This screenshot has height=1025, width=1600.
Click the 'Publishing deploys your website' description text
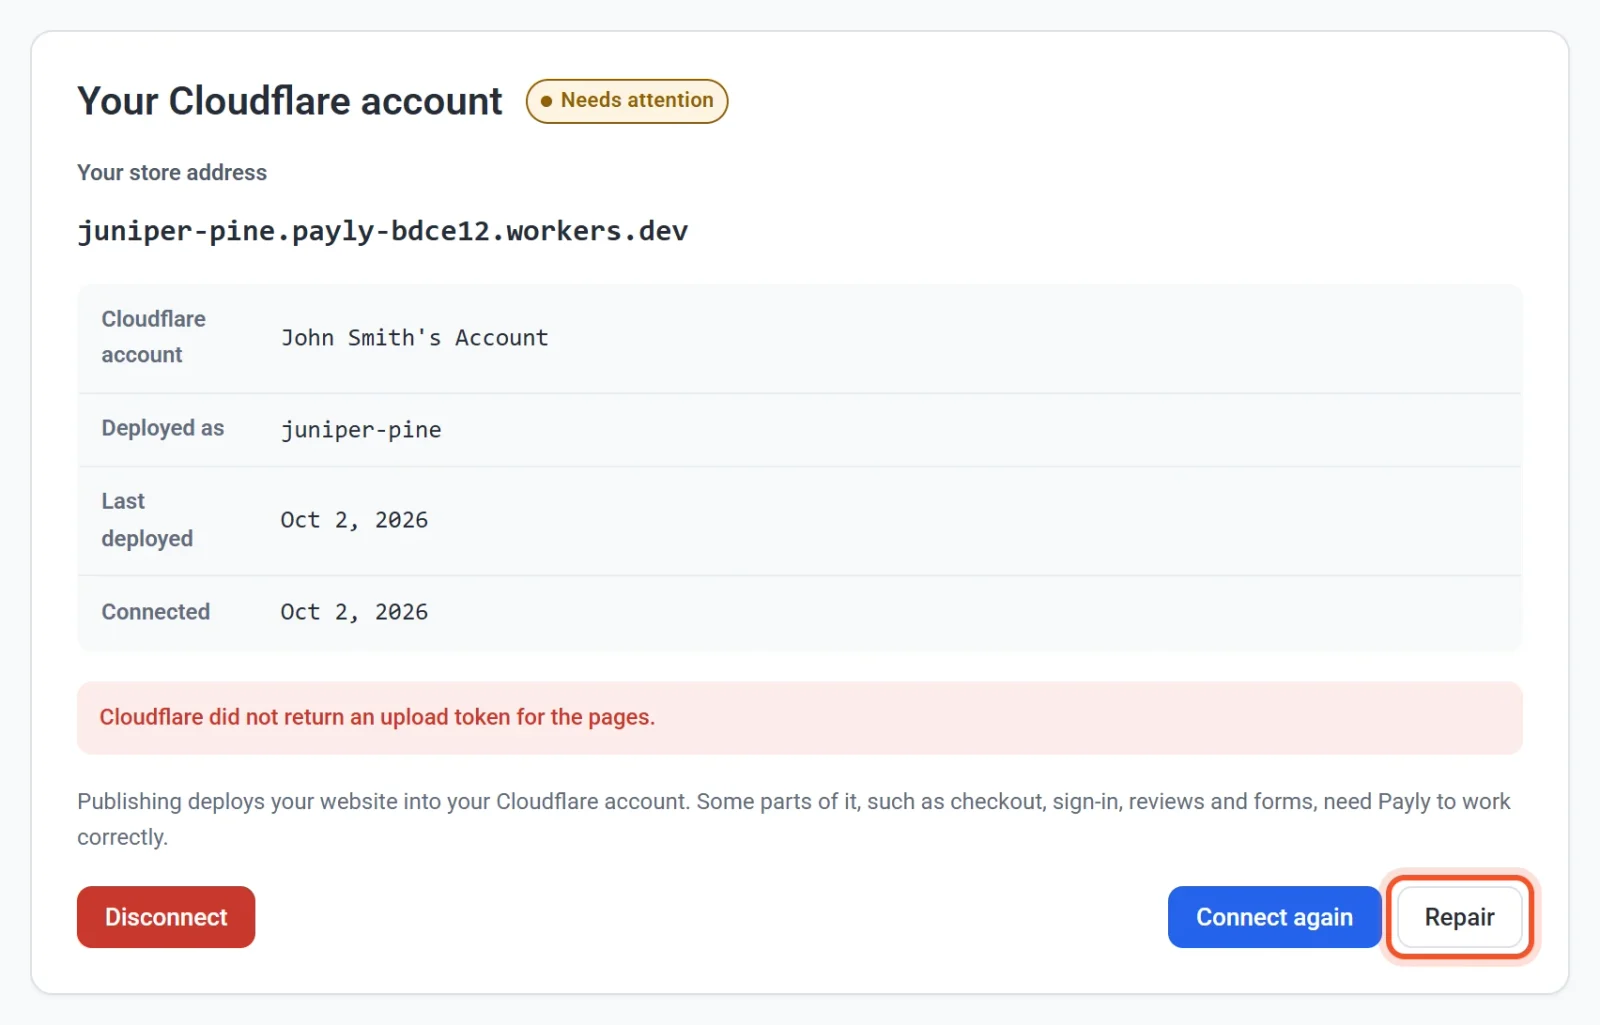[794, 819]
